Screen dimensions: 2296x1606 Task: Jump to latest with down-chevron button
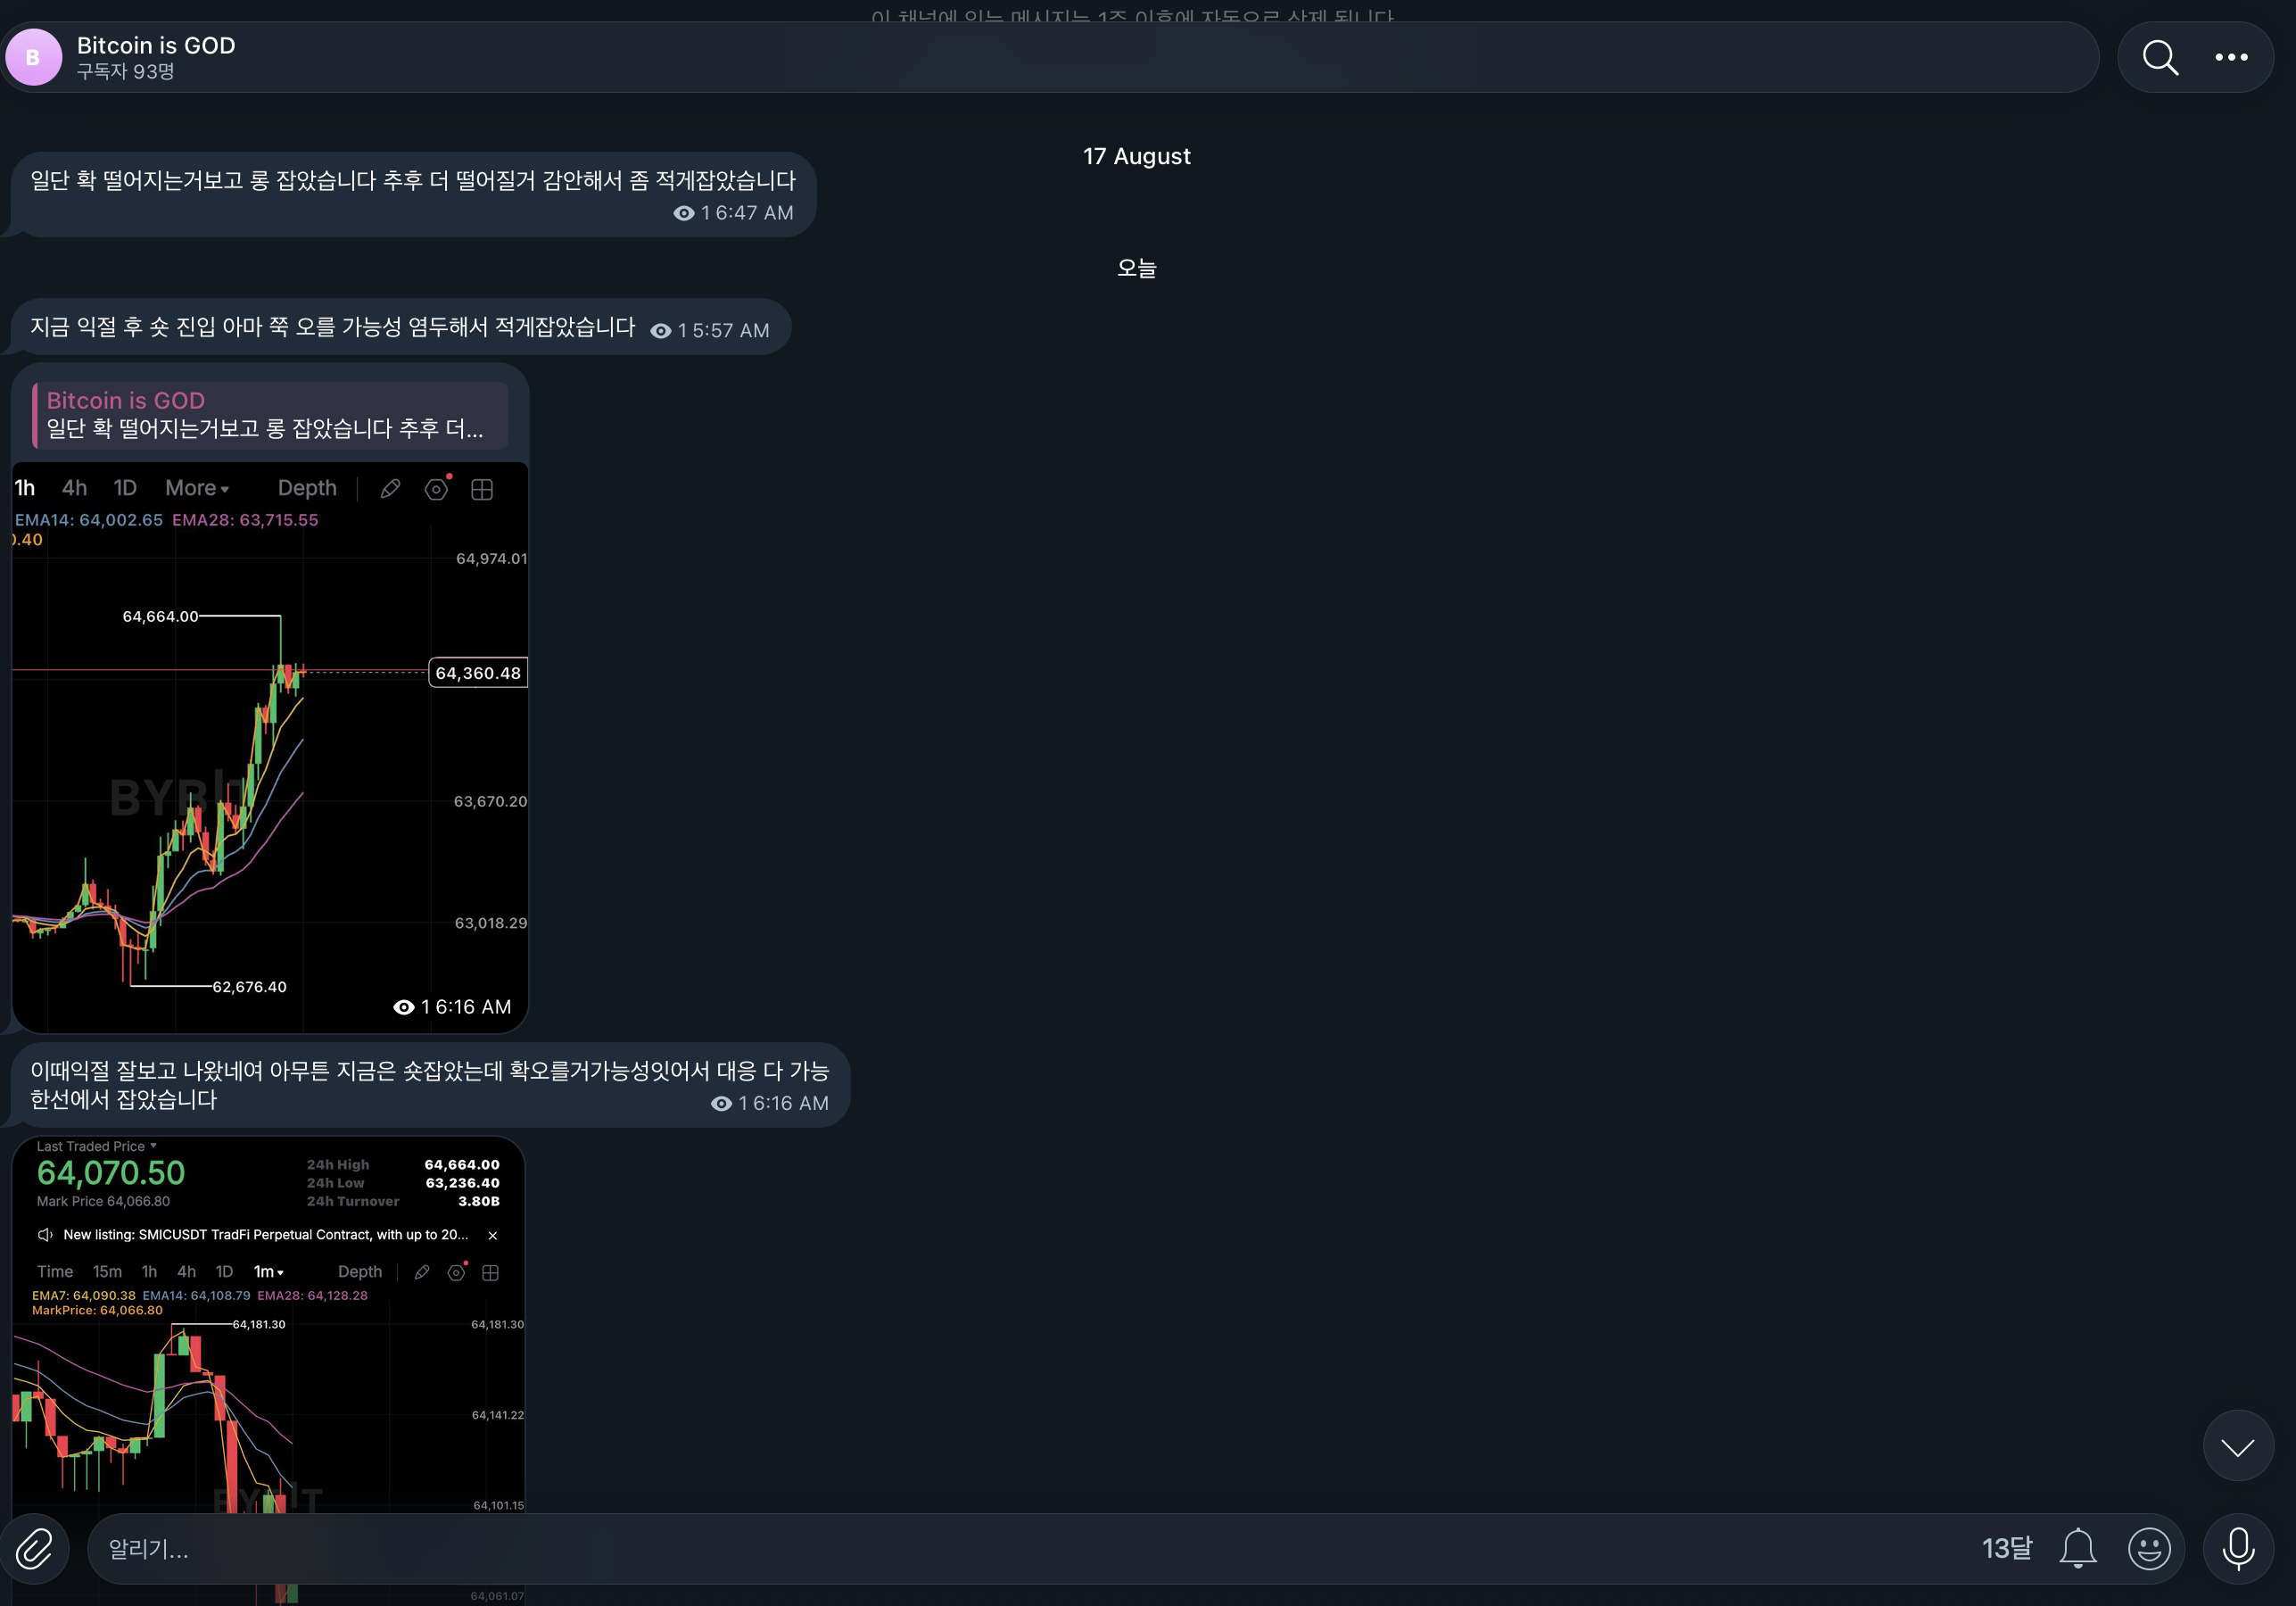(x=2238, y=1445)
